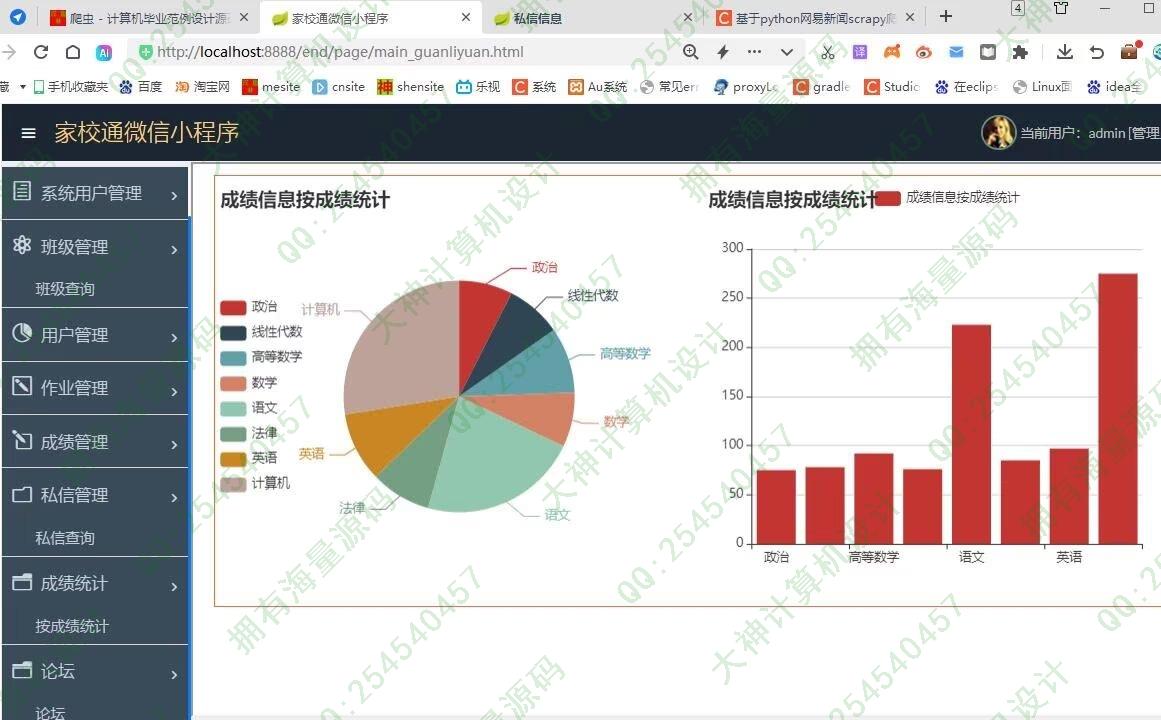Open the mail extension icon
1161x720 pixels.
[956, 52]
